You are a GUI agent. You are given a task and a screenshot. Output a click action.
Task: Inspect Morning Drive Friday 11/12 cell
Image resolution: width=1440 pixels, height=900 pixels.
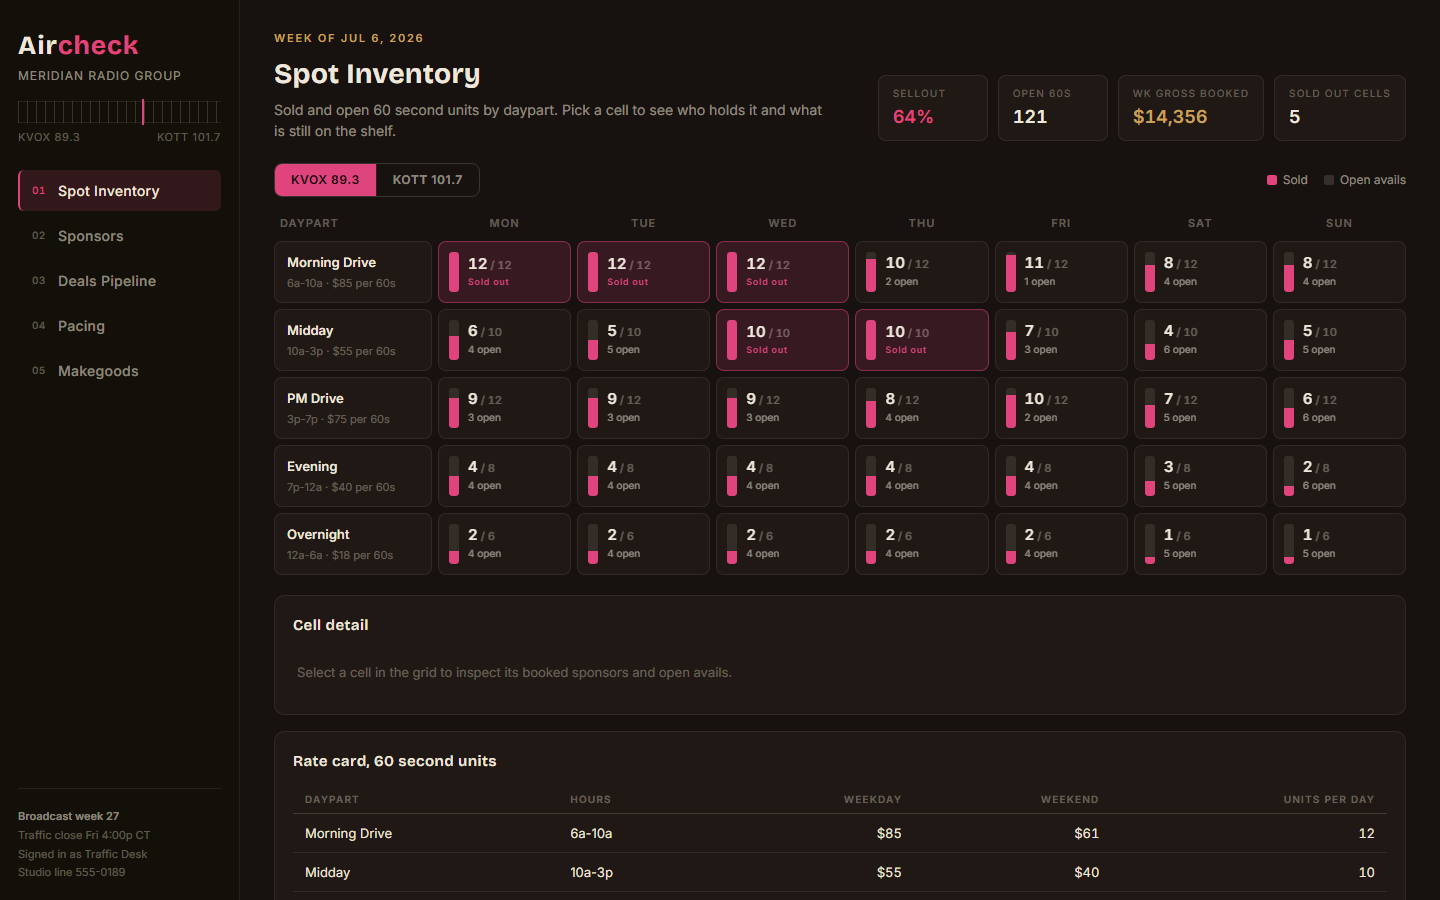click(x=1061, y=272)
